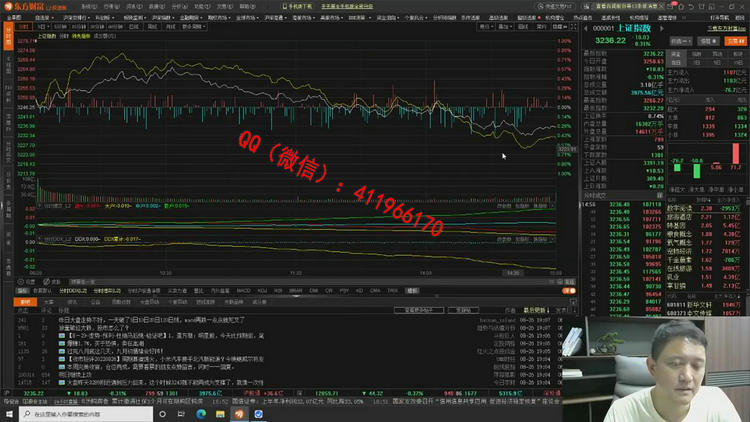Image resolution: width=750 pixels, height=422 pixels.
Task: Select the K线图 sidebar button
Action: (8, 65)
